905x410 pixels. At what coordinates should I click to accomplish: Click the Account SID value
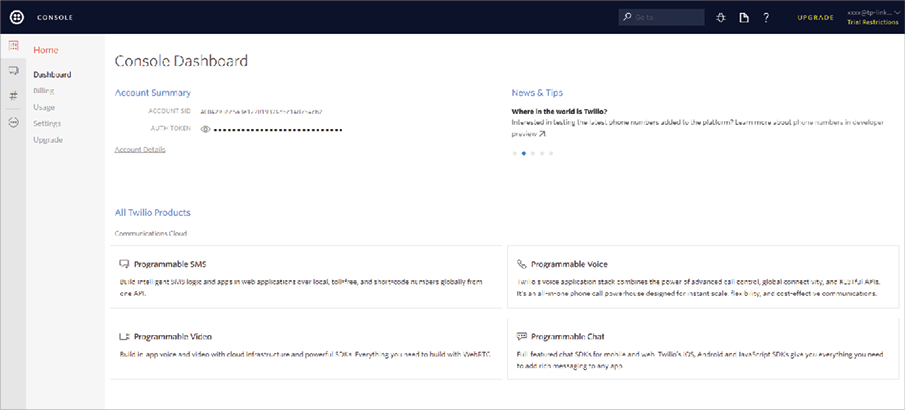(x=261, y=111)
